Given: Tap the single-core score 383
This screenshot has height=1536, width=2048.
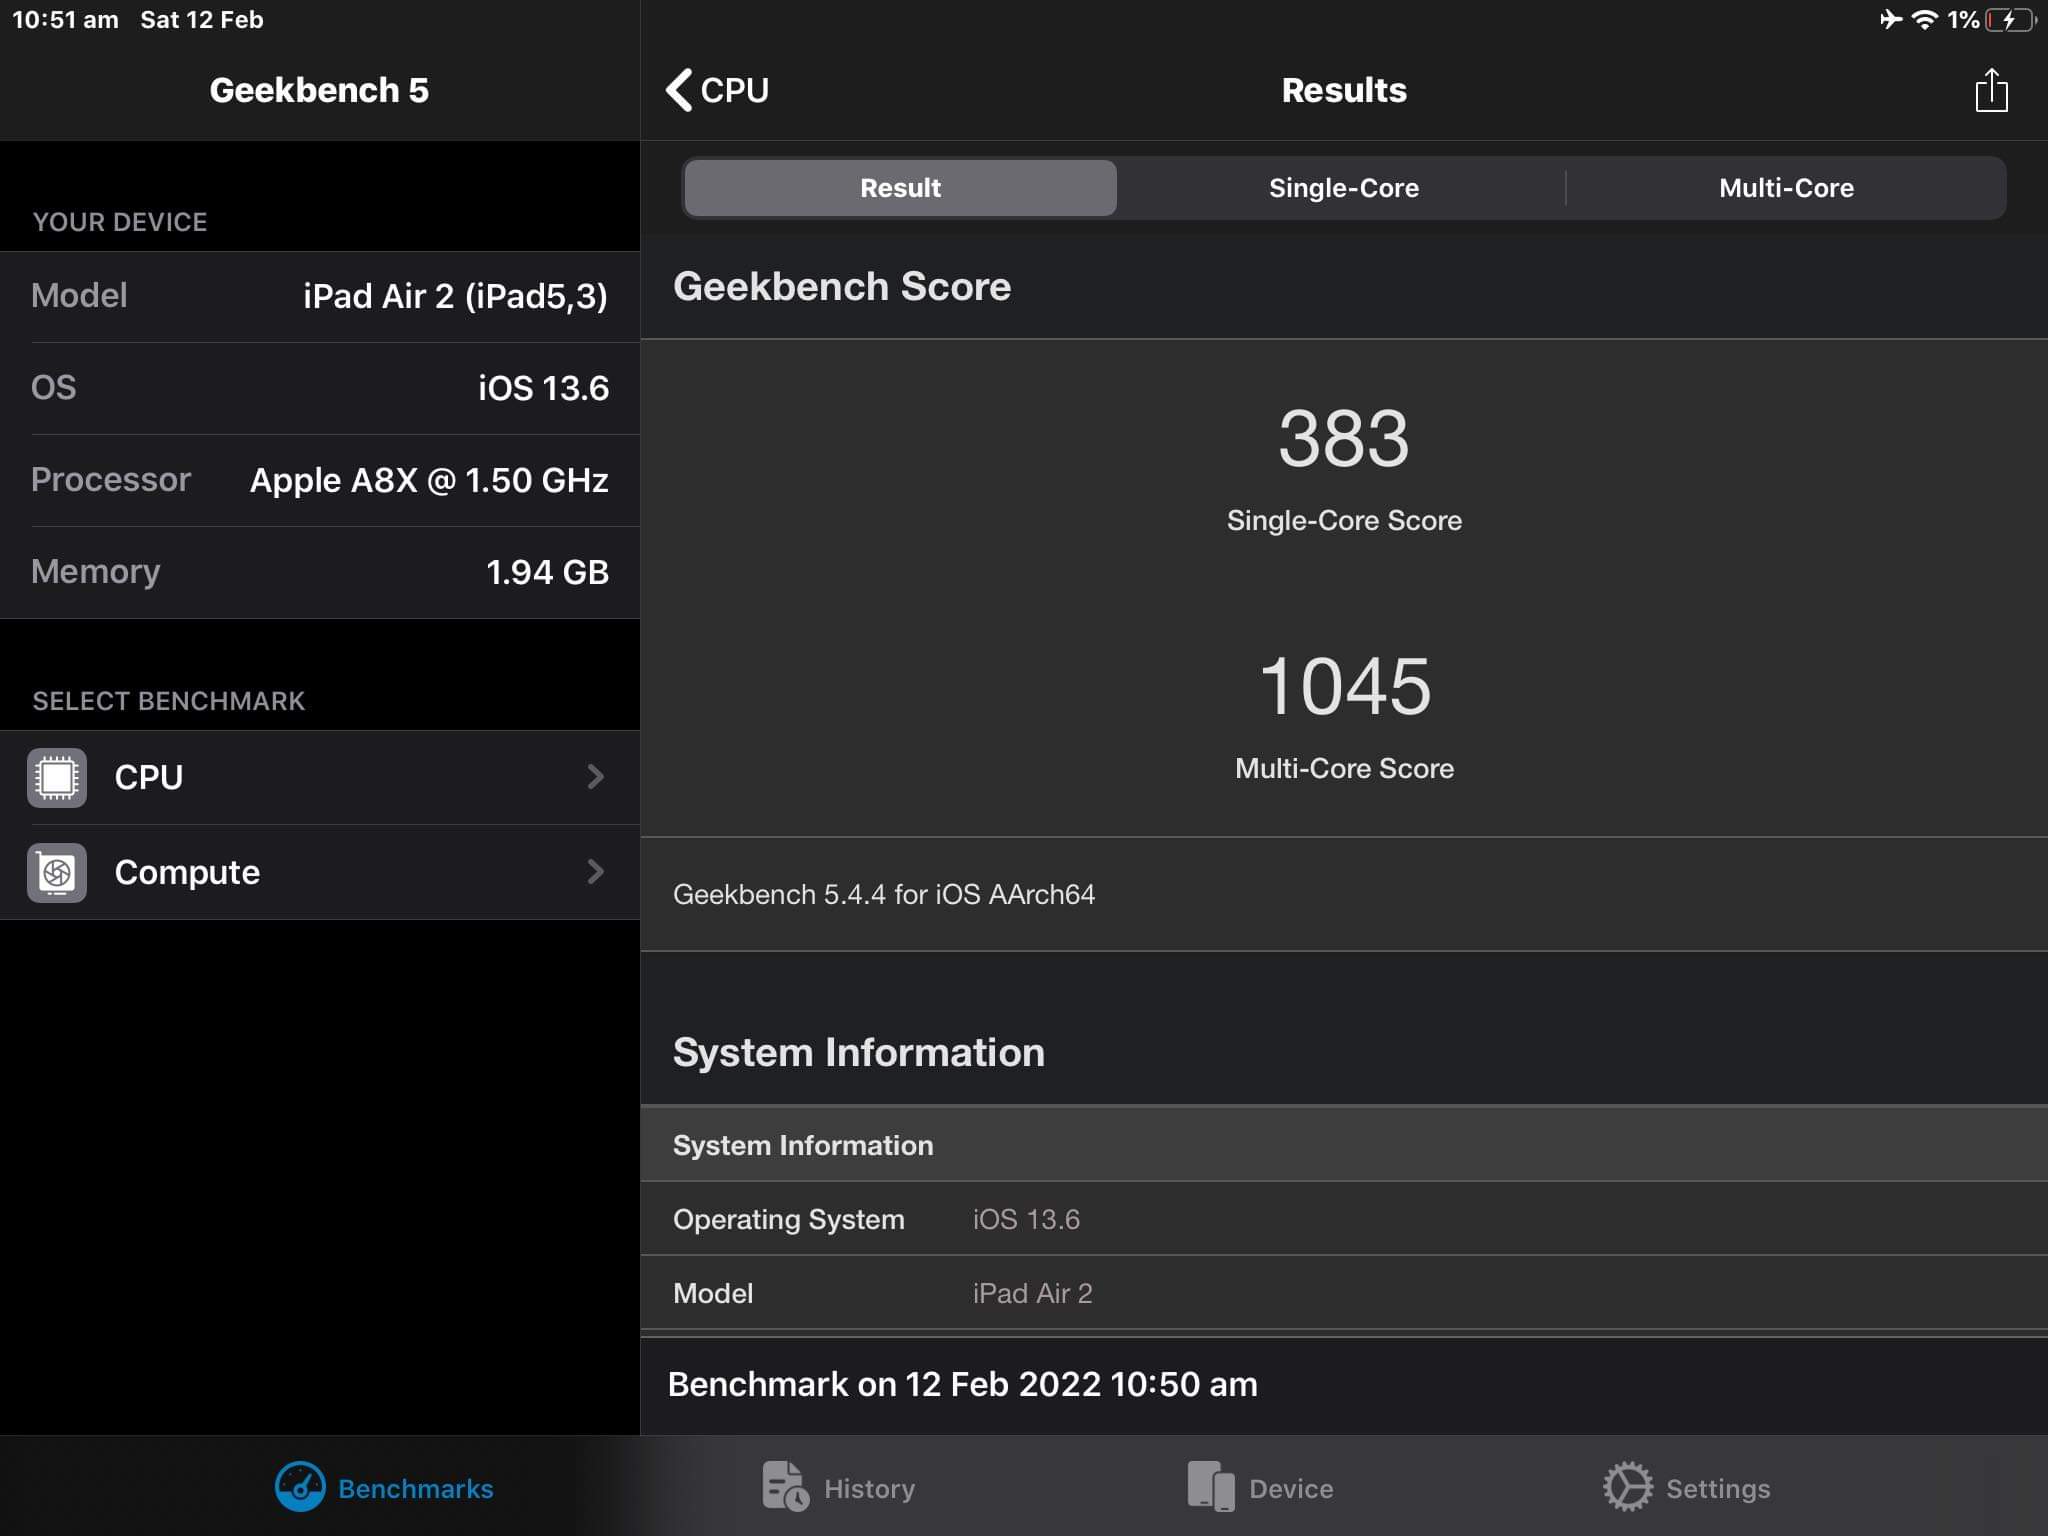Looking at the screenshot, I should pos(1344,438).
